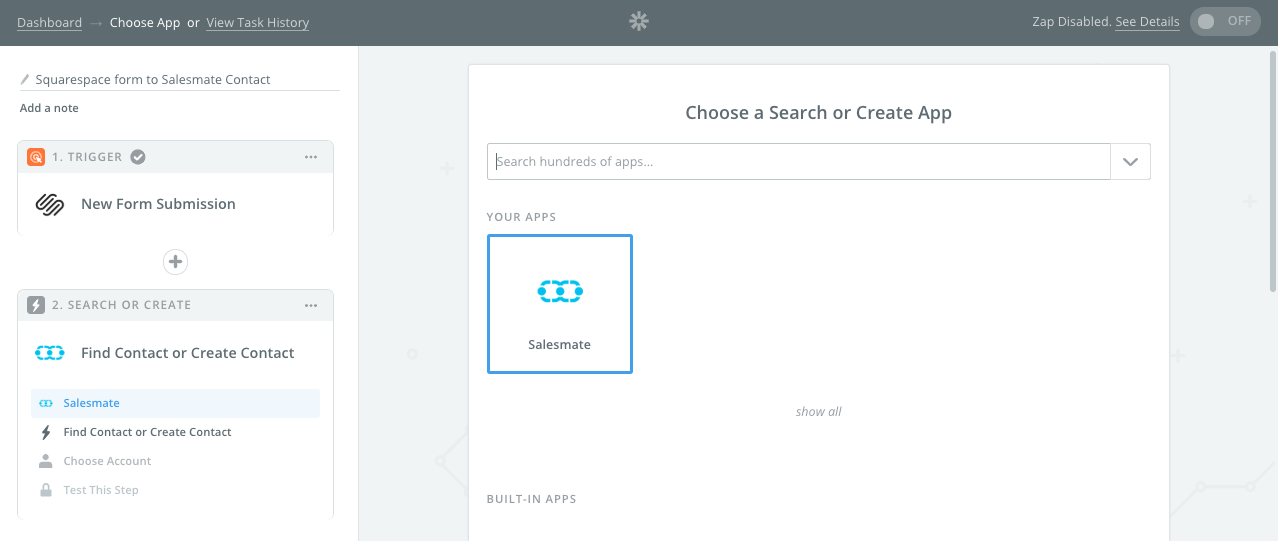The width and height of the screenshot is (1278, 541).
Task: Click Add a note
Action: point(49,108)
